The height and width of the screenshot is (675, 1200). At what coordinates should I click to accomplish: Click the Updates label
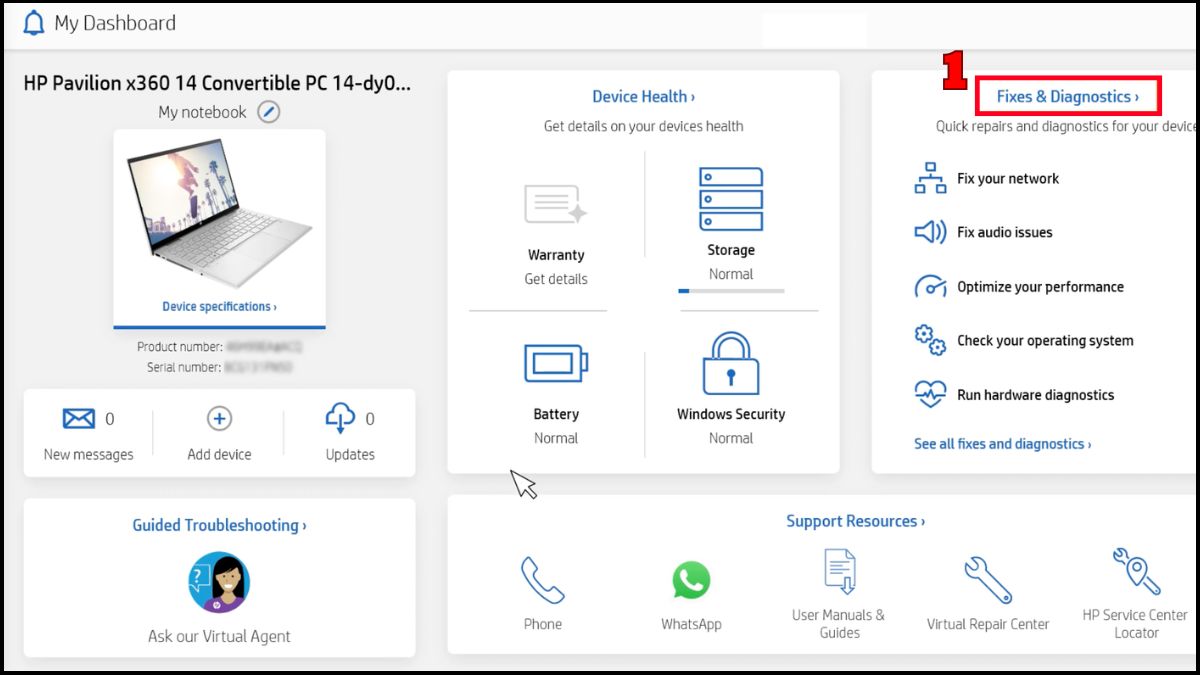[350, 454]
